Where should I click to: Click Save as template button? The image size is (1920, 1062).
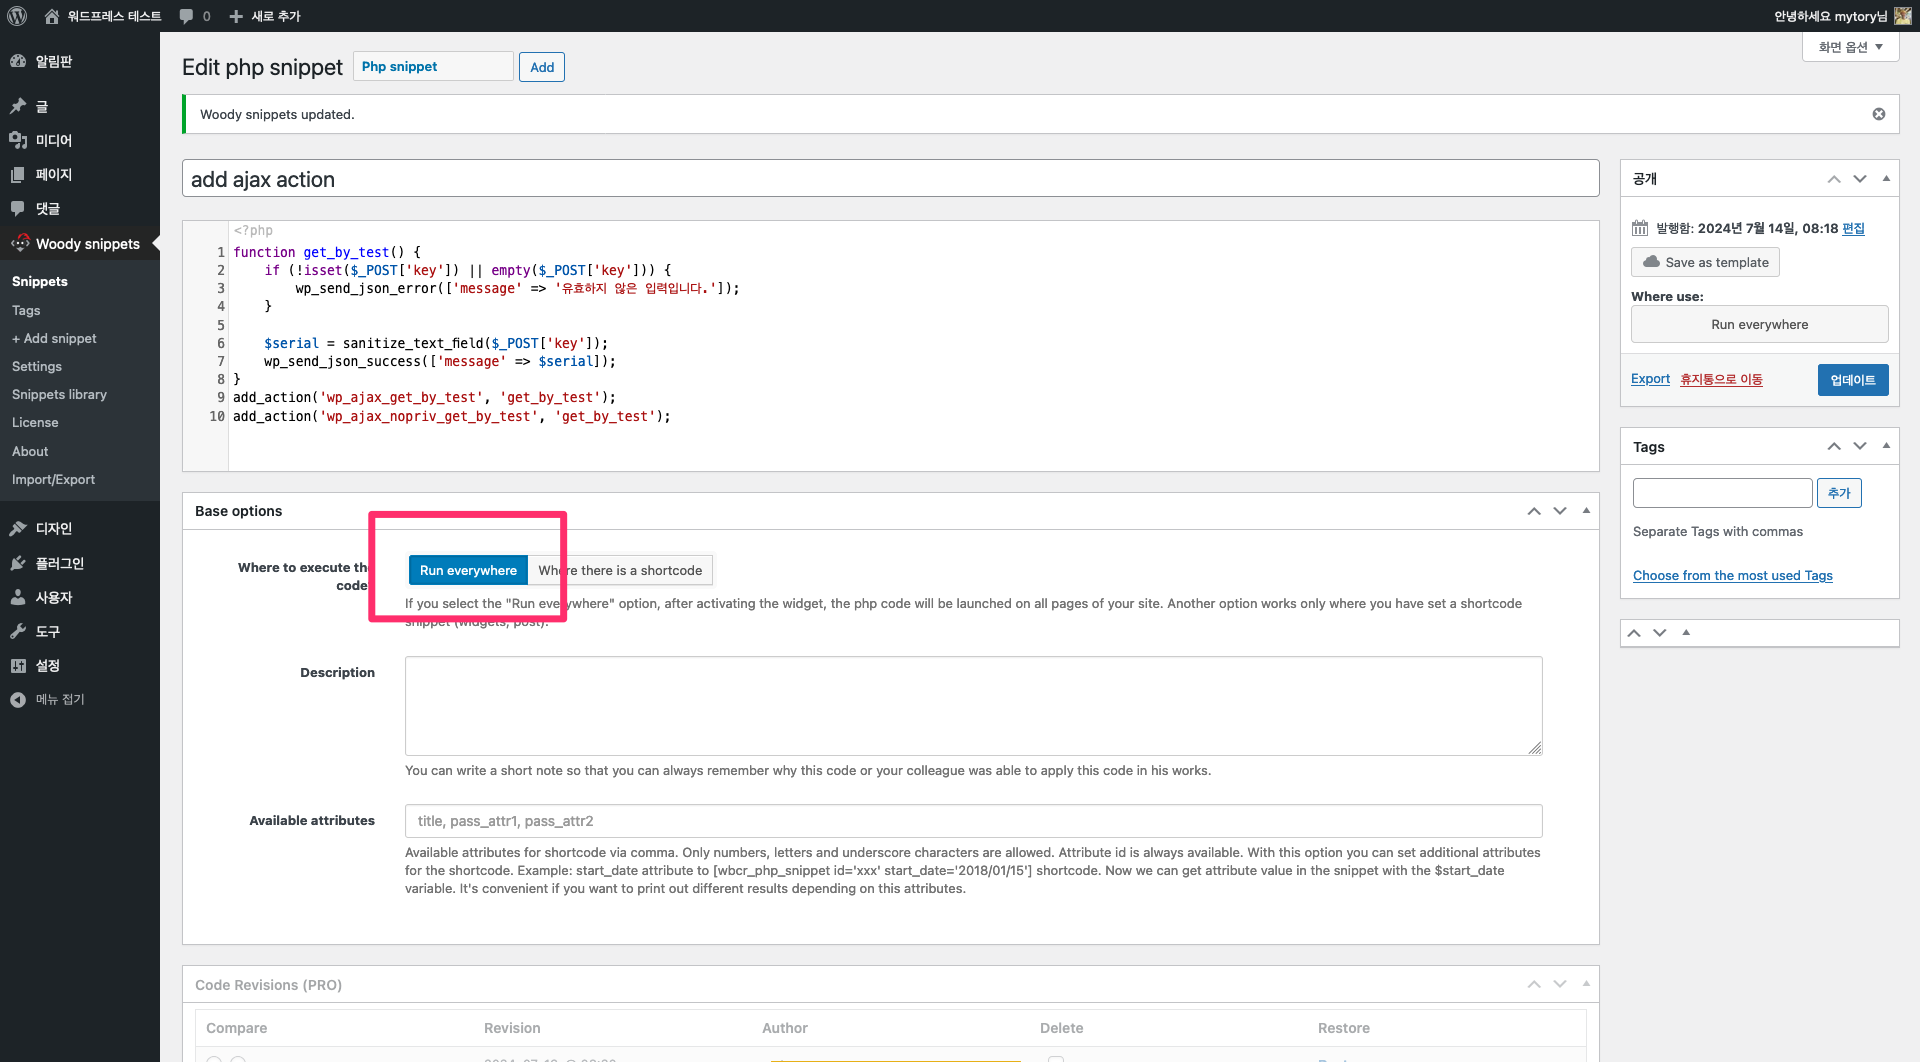pos(1705,262)
